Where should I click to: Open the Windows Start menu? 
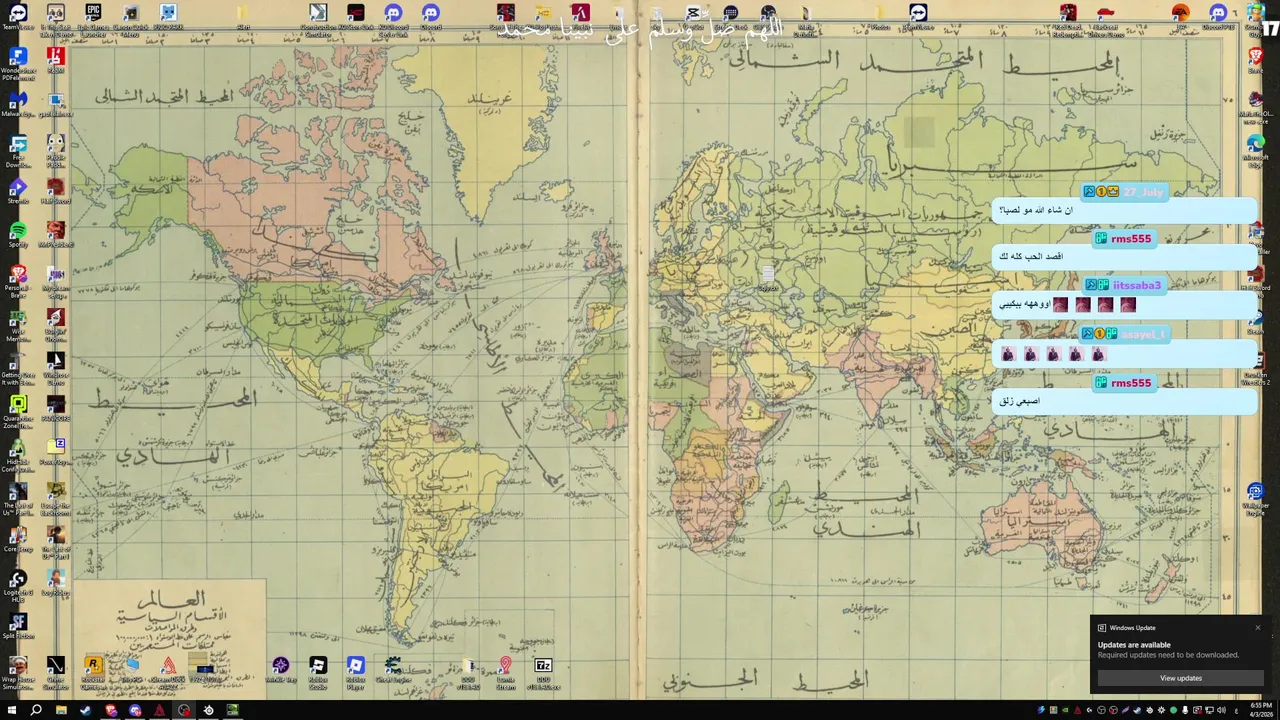point(12,710)
